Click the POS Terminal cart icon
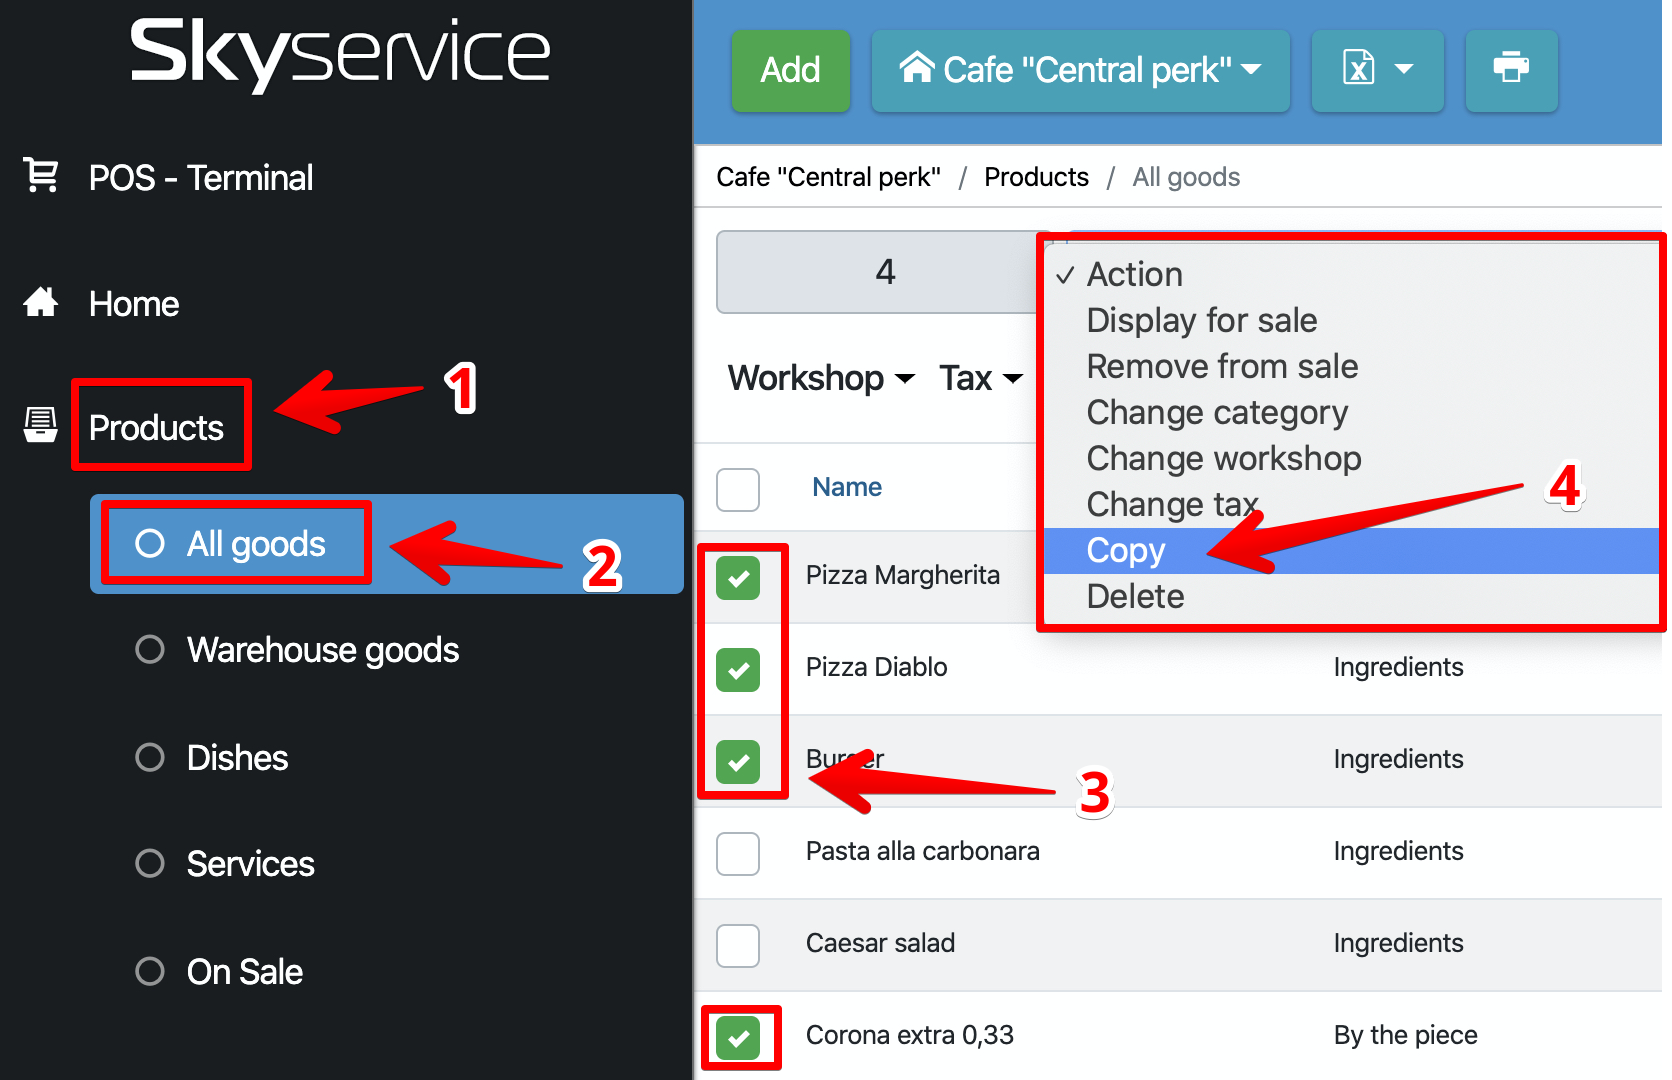1672x1080 pixels. pos(41,176)
